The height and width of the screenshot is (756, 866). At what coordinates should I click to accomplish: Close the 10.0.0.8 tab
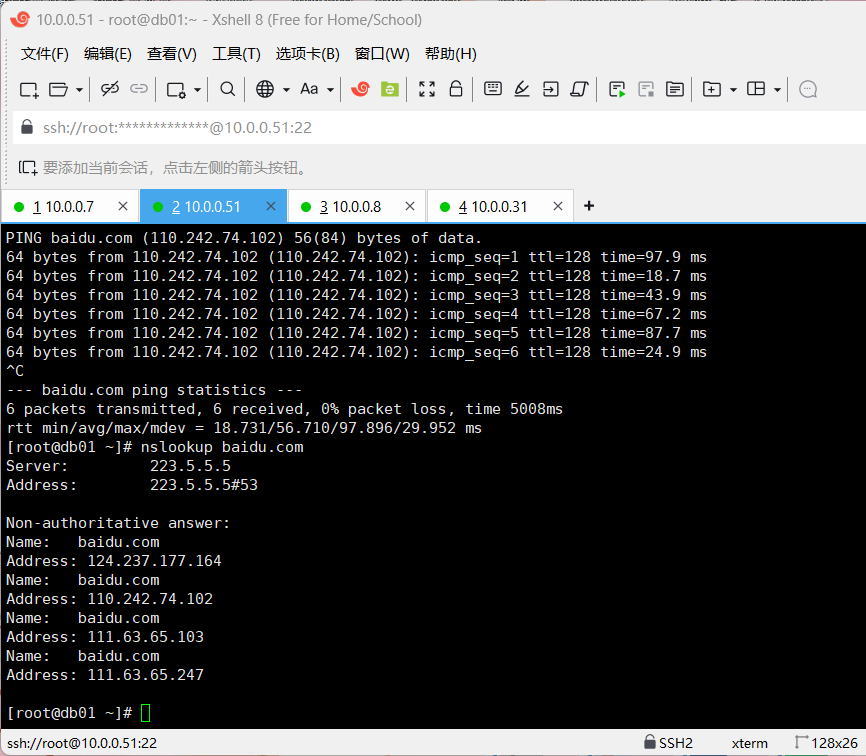410,206
